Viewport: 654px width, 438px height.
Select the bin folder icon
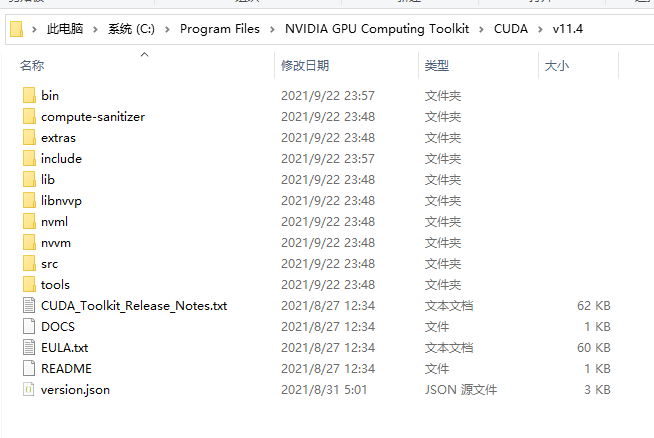click(x=29, y=95)
